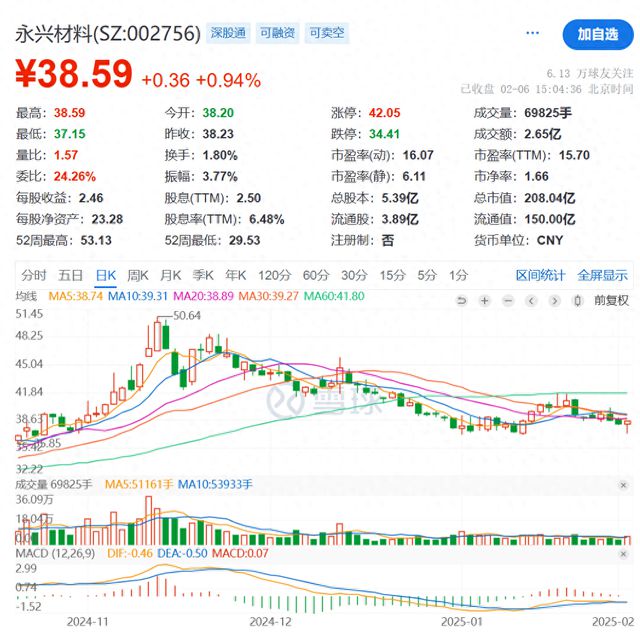Zoom out the K-line chart with minus icon
This screenshot has width=640, height=636.
point(508,301)
